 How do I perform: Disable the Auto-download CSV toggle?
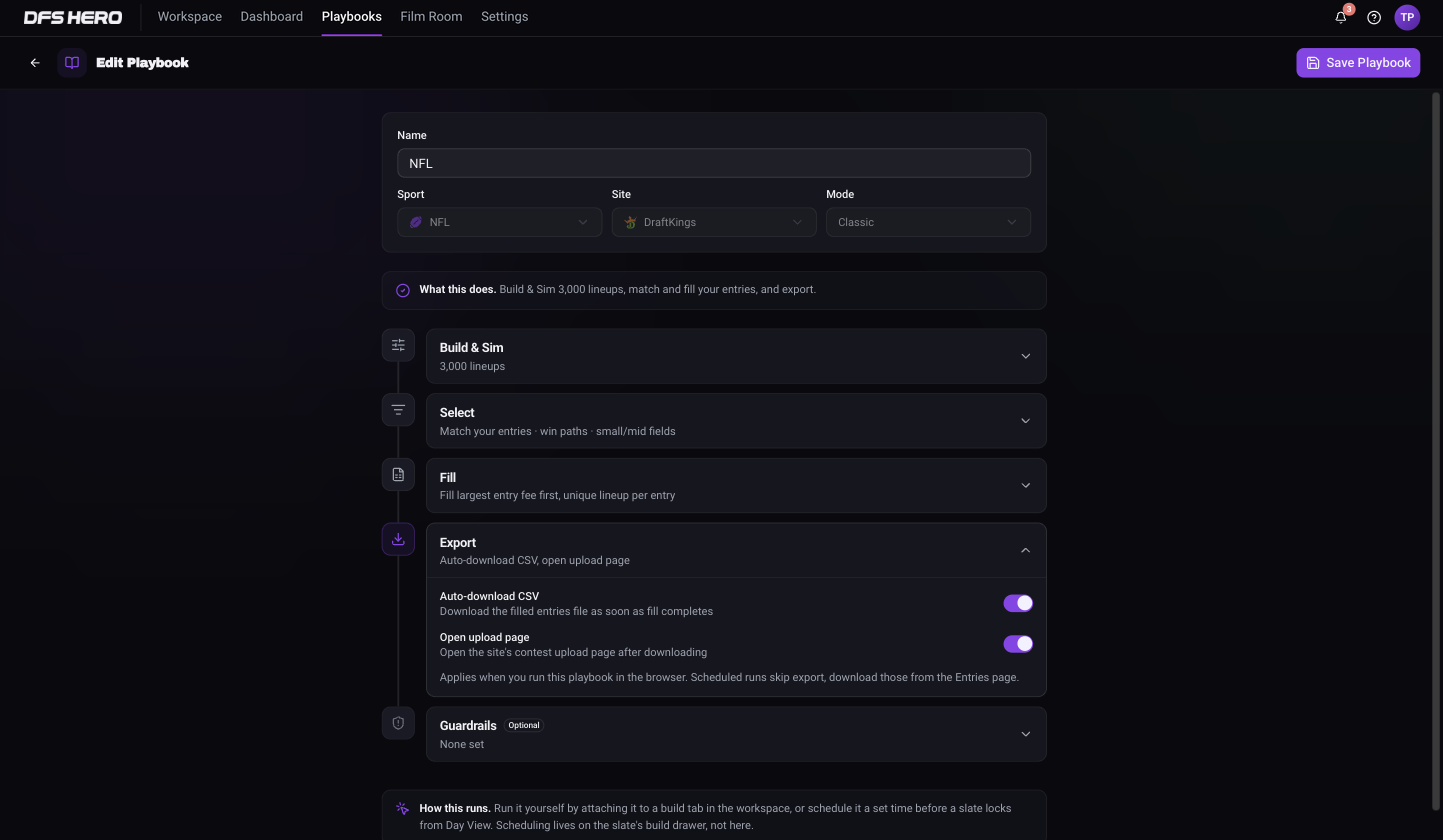coord(1018,603)
